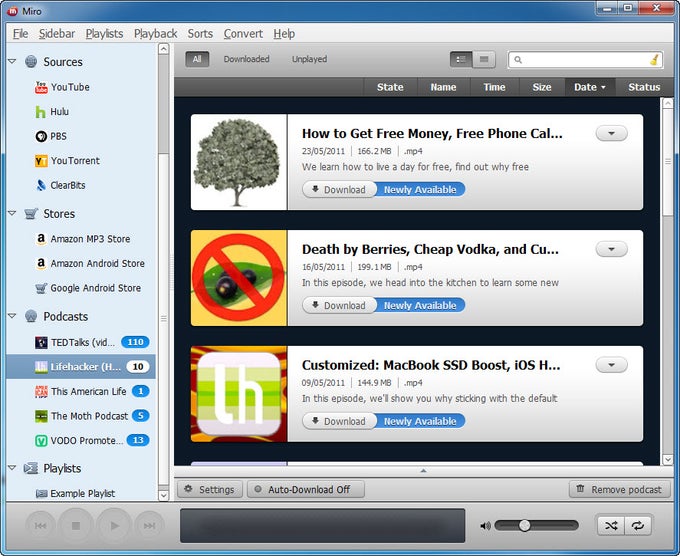Screen dimensions: 680x556
Task: Open dropdown for MacBook SSD Boost episode
Action: coord(611,365)
